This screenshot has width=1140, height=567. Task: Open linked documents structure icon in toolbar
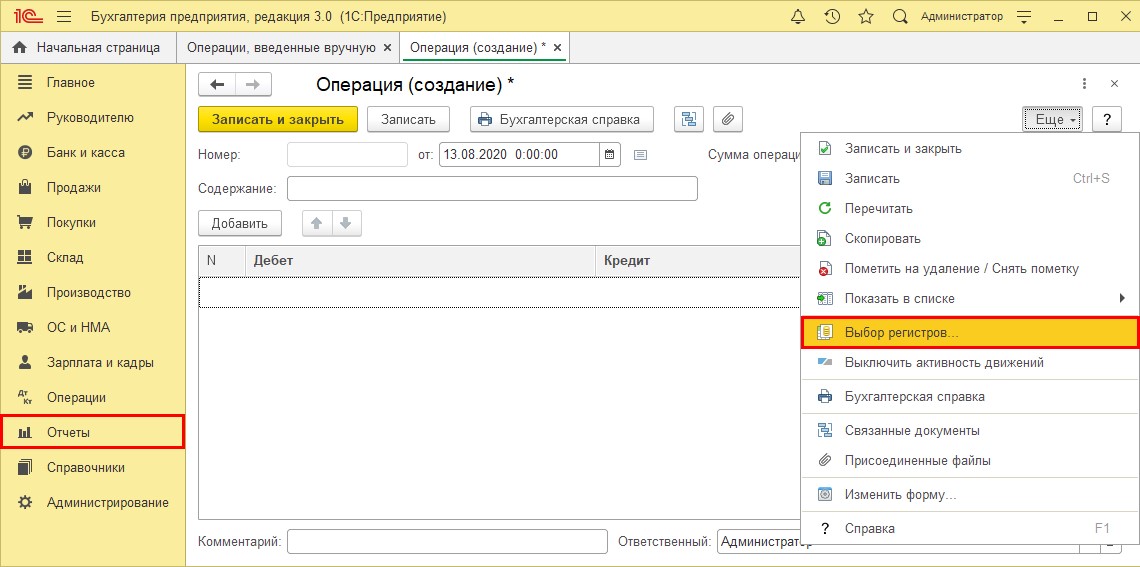pyautogui.click(x=689, y=119)
